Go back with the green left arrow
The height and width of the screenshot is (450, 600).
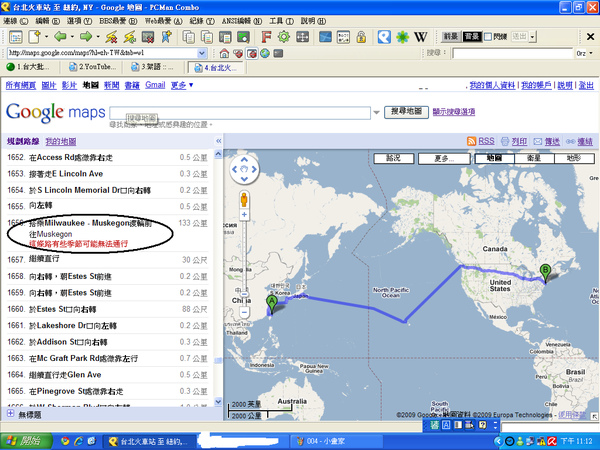[x=60, y=37]
